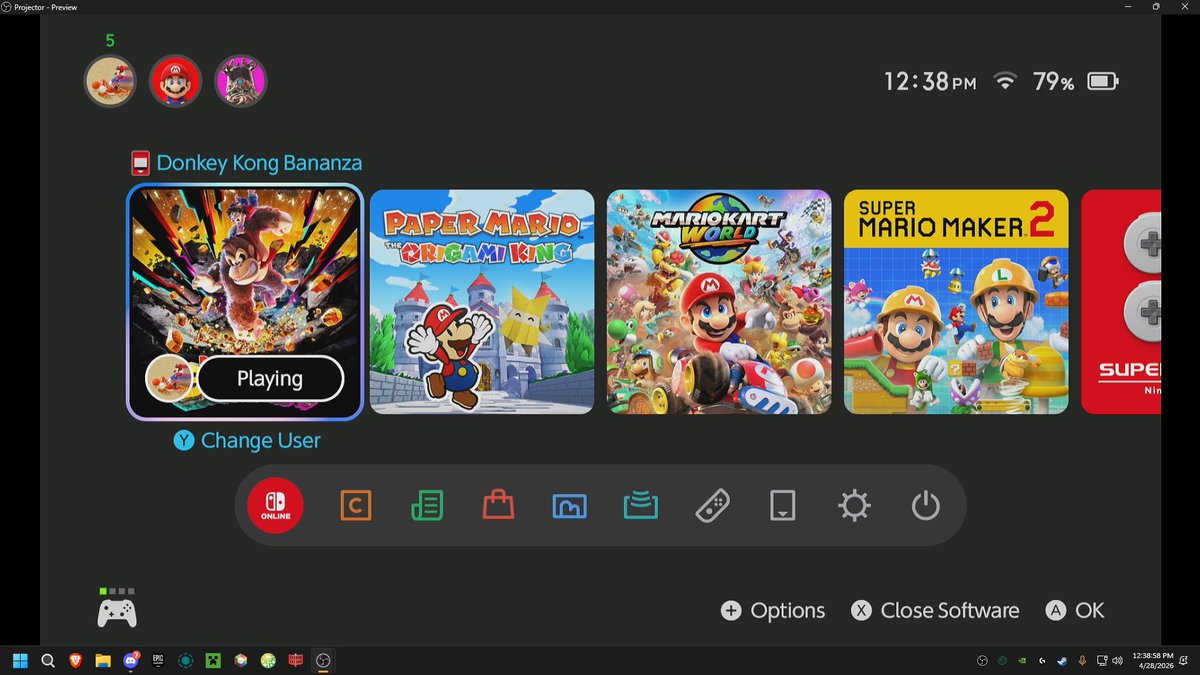Click the Donkey Kong Bananza title text
The image size is (1200, 675).
(x=259, y=163)
